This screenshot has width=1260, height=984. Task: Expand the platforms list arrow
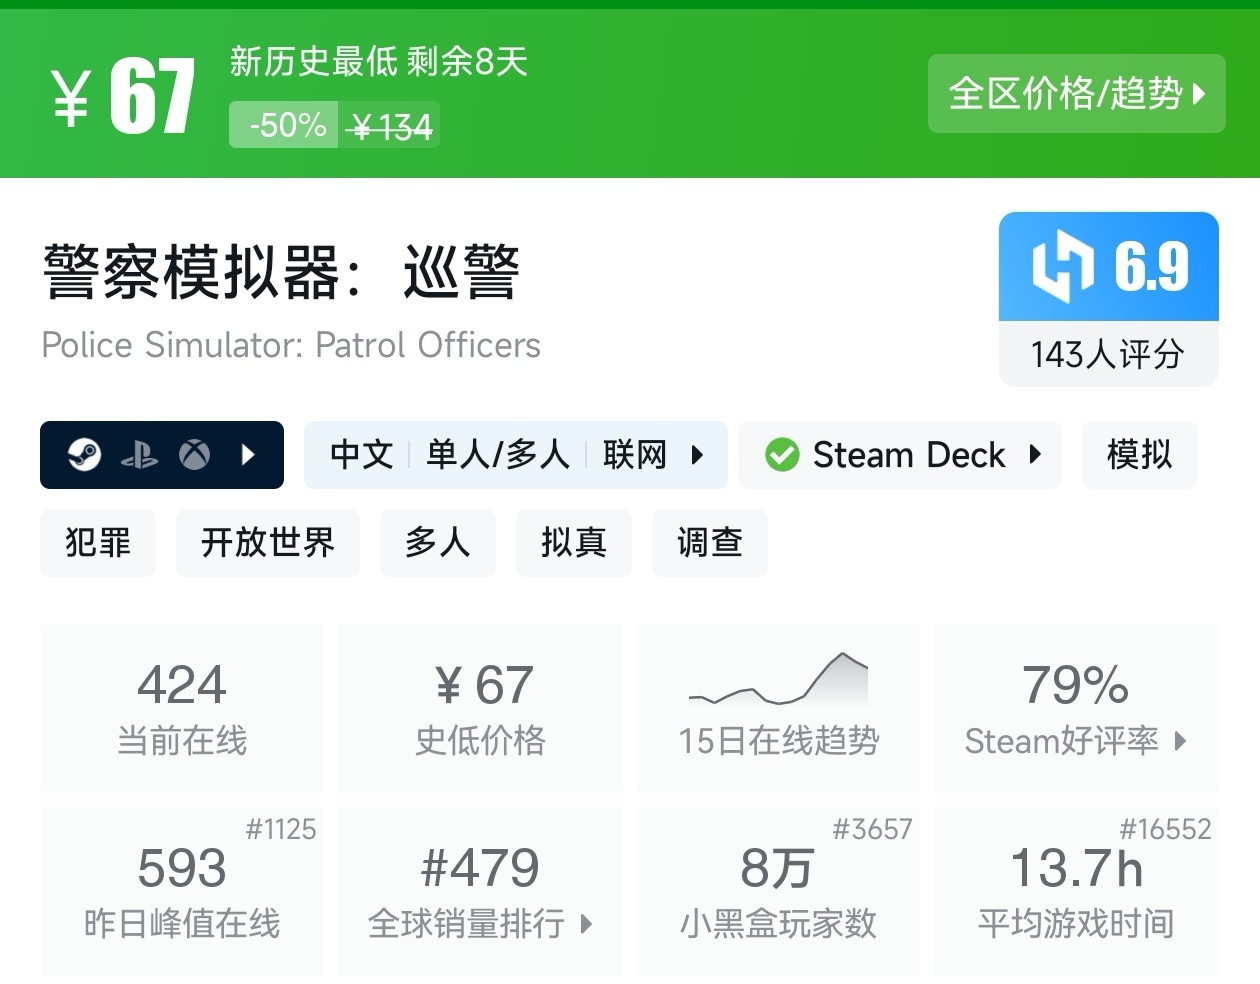pos(248,455)
